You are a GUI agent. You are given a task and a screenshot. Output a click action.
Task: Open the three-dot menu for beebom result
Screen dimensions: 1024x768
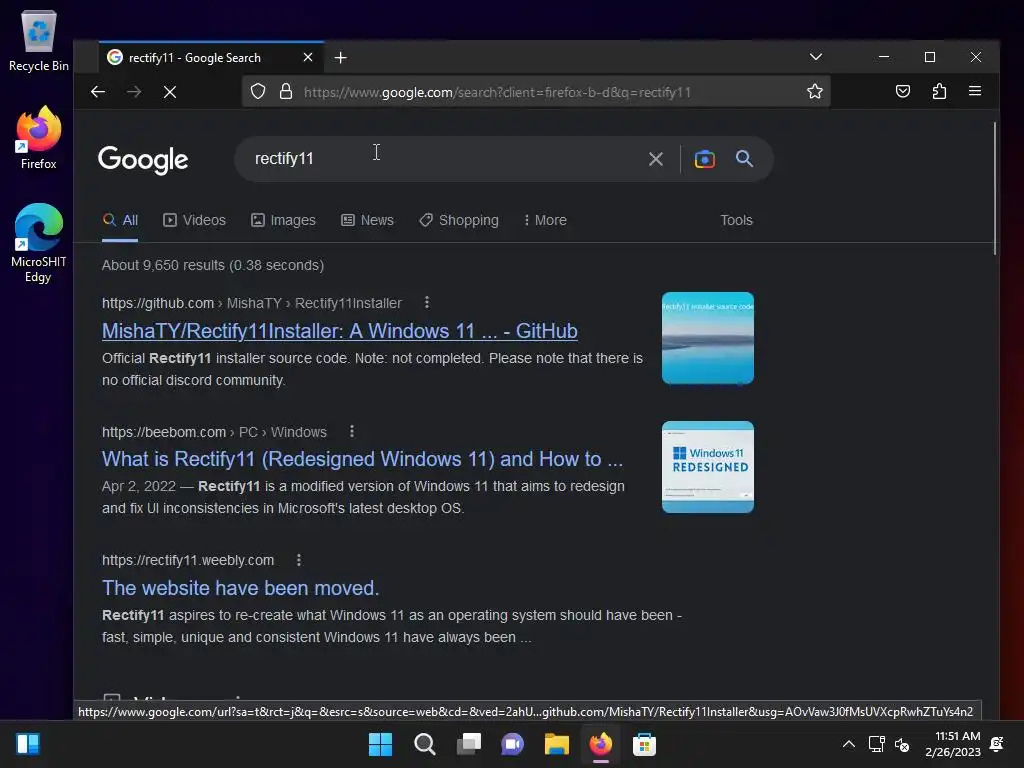pos(352,431)
